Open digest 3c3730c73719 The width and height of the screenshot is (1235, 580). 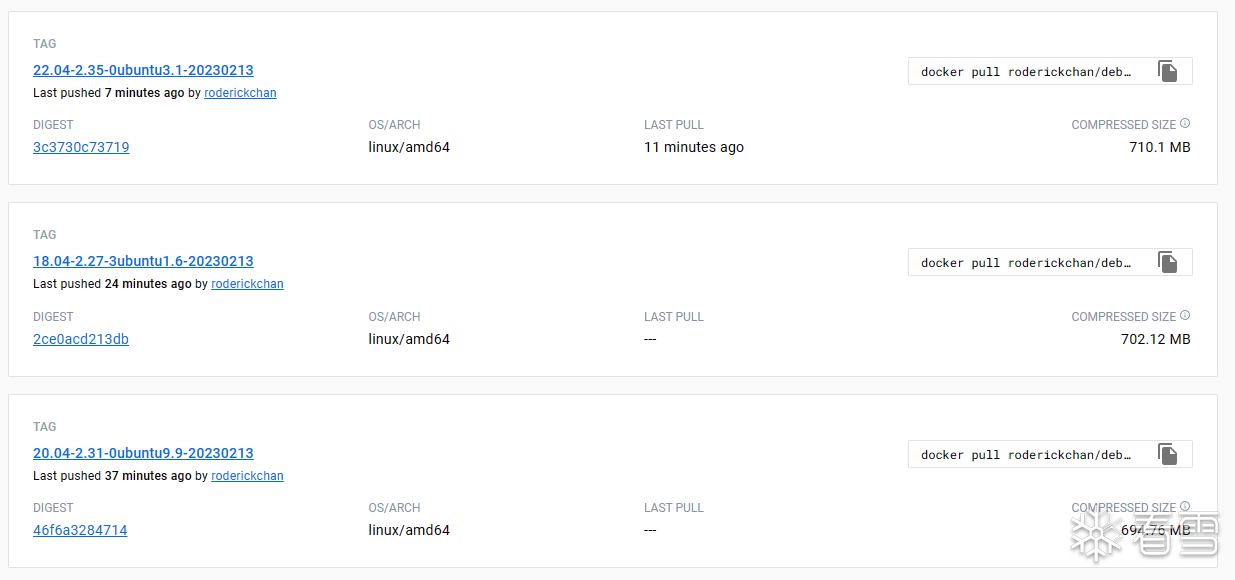[x=81, y=147]
